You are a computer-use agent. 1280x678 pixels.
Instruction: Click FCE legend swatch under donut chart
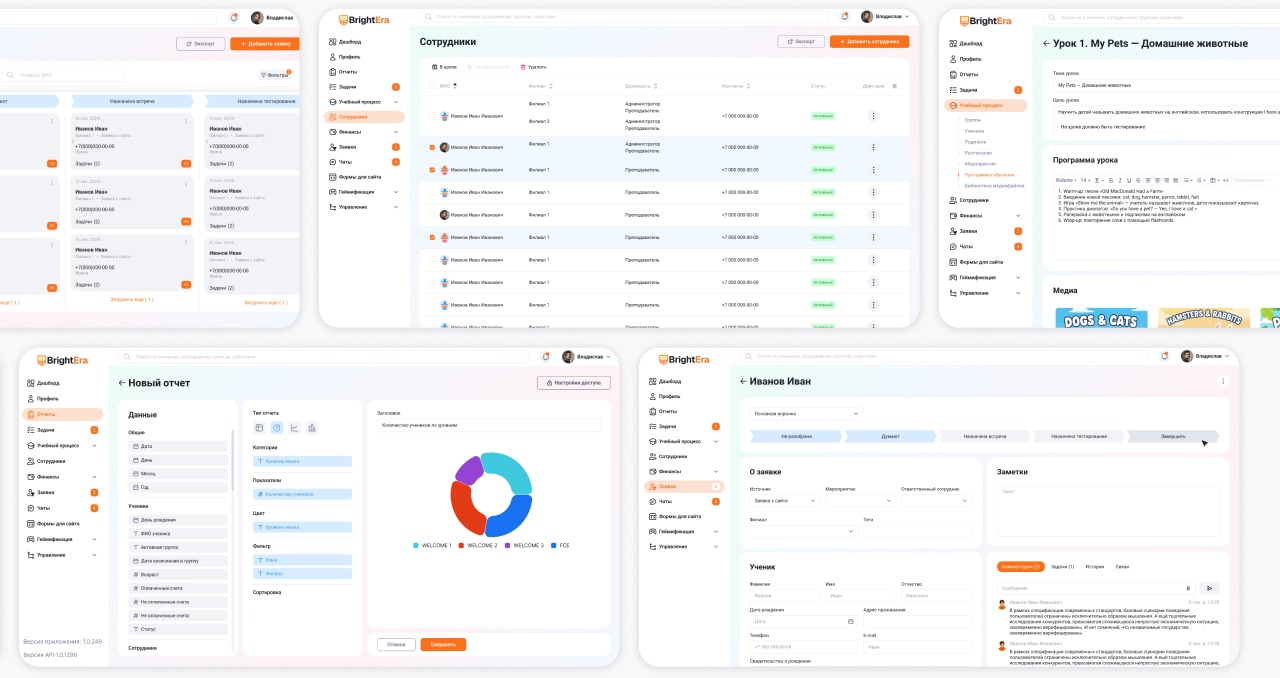(x=554, y=545)
